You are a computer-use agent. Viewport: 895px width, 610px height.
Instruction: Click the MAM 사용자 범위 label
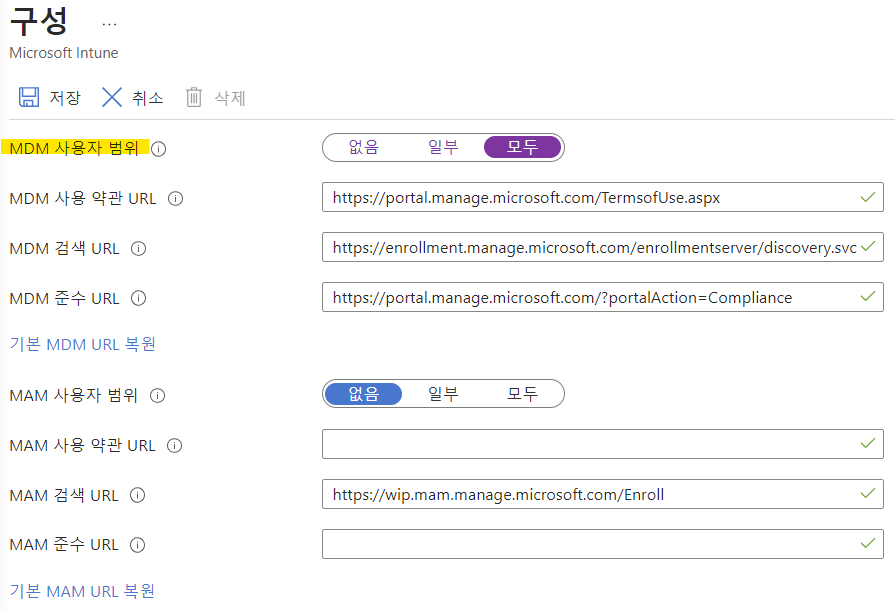click(x=74, y=395)
